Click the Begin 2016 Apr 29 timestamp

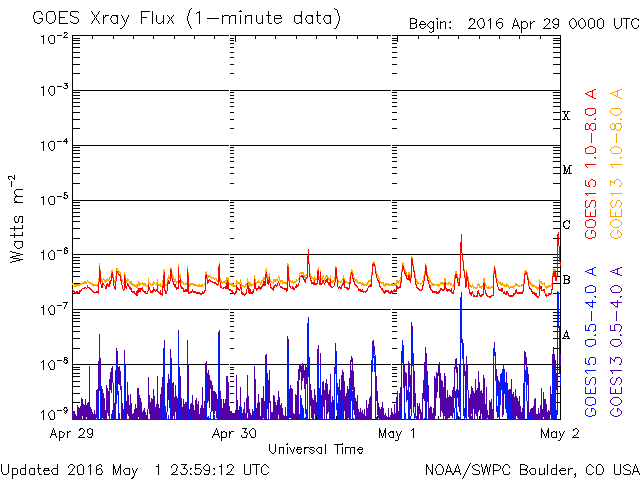coord(522,22)
